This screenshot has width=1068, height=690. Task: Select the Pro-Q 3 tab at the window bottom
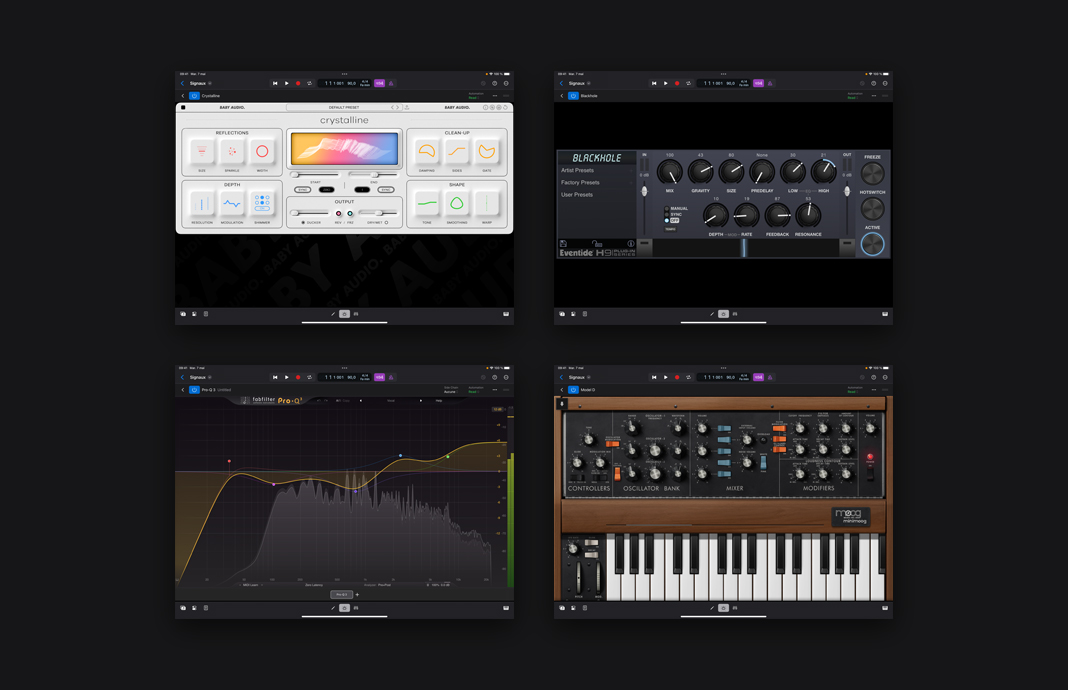(x=341, y=594)
